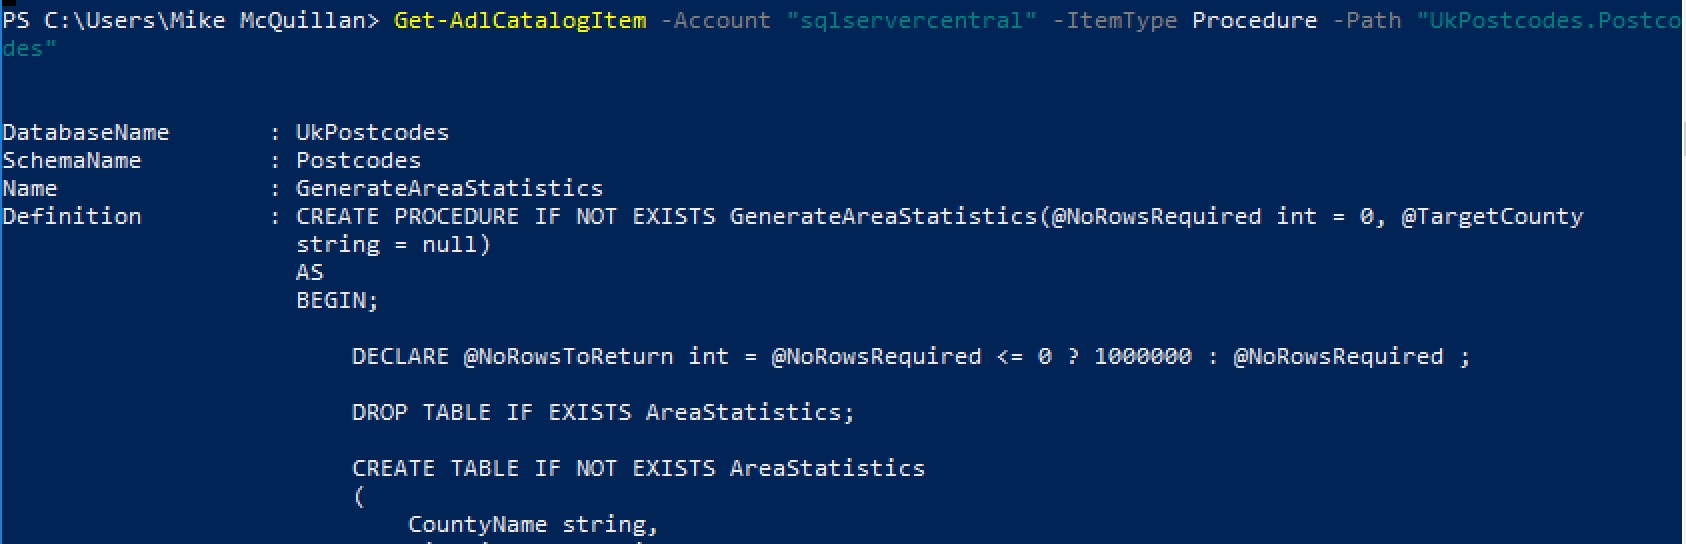Click the Get-AdlCatalogItem command text
Image resolution: width=1686 pixels, height=544 pixels.
pos(520,20)
